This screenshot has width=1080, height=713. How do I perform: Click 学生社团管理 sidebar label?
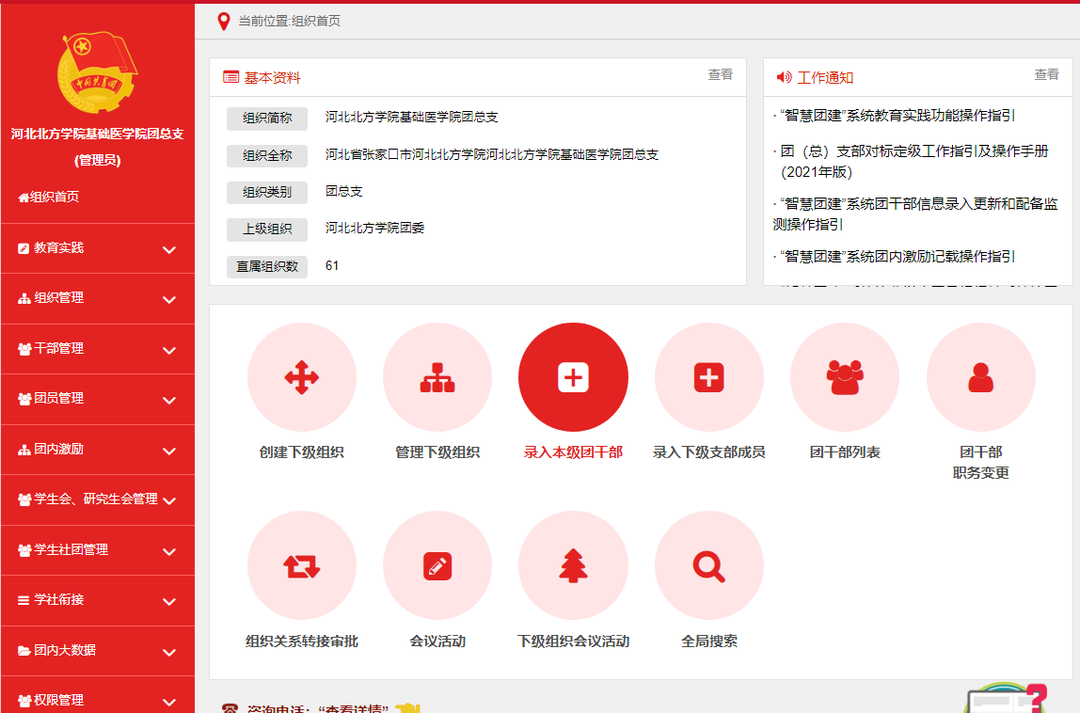pyautogui.click(x=71, y=550)
